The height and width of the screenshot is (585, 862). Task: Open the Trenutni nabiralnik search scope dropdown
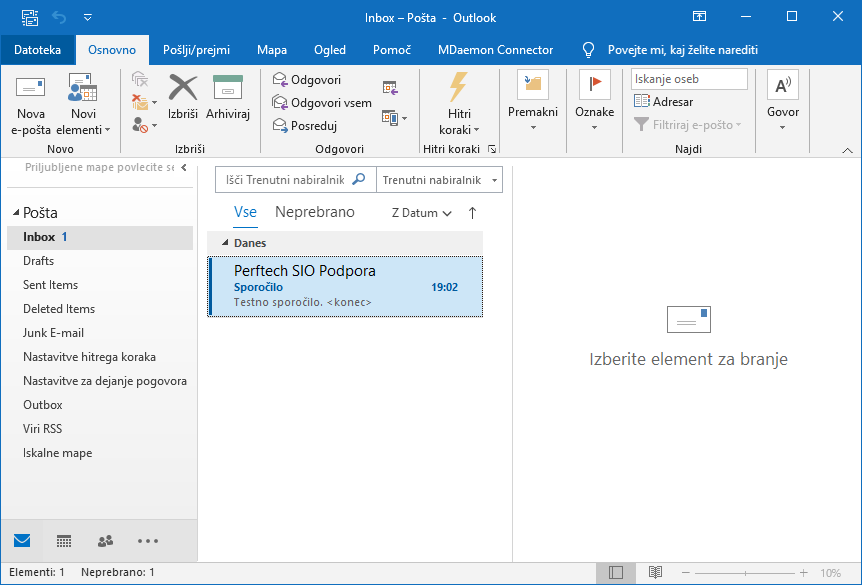[x=438, y=180]
